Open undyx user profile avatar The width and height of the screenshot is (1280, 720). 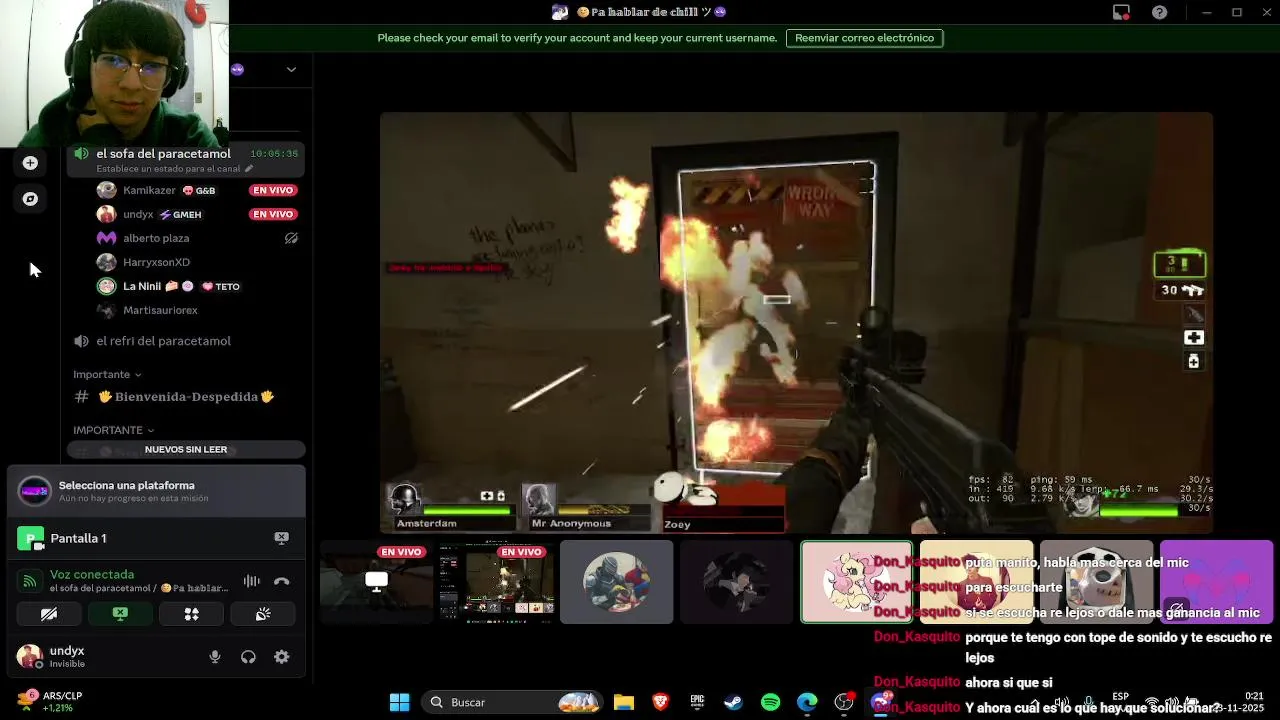tap(30, 657)
